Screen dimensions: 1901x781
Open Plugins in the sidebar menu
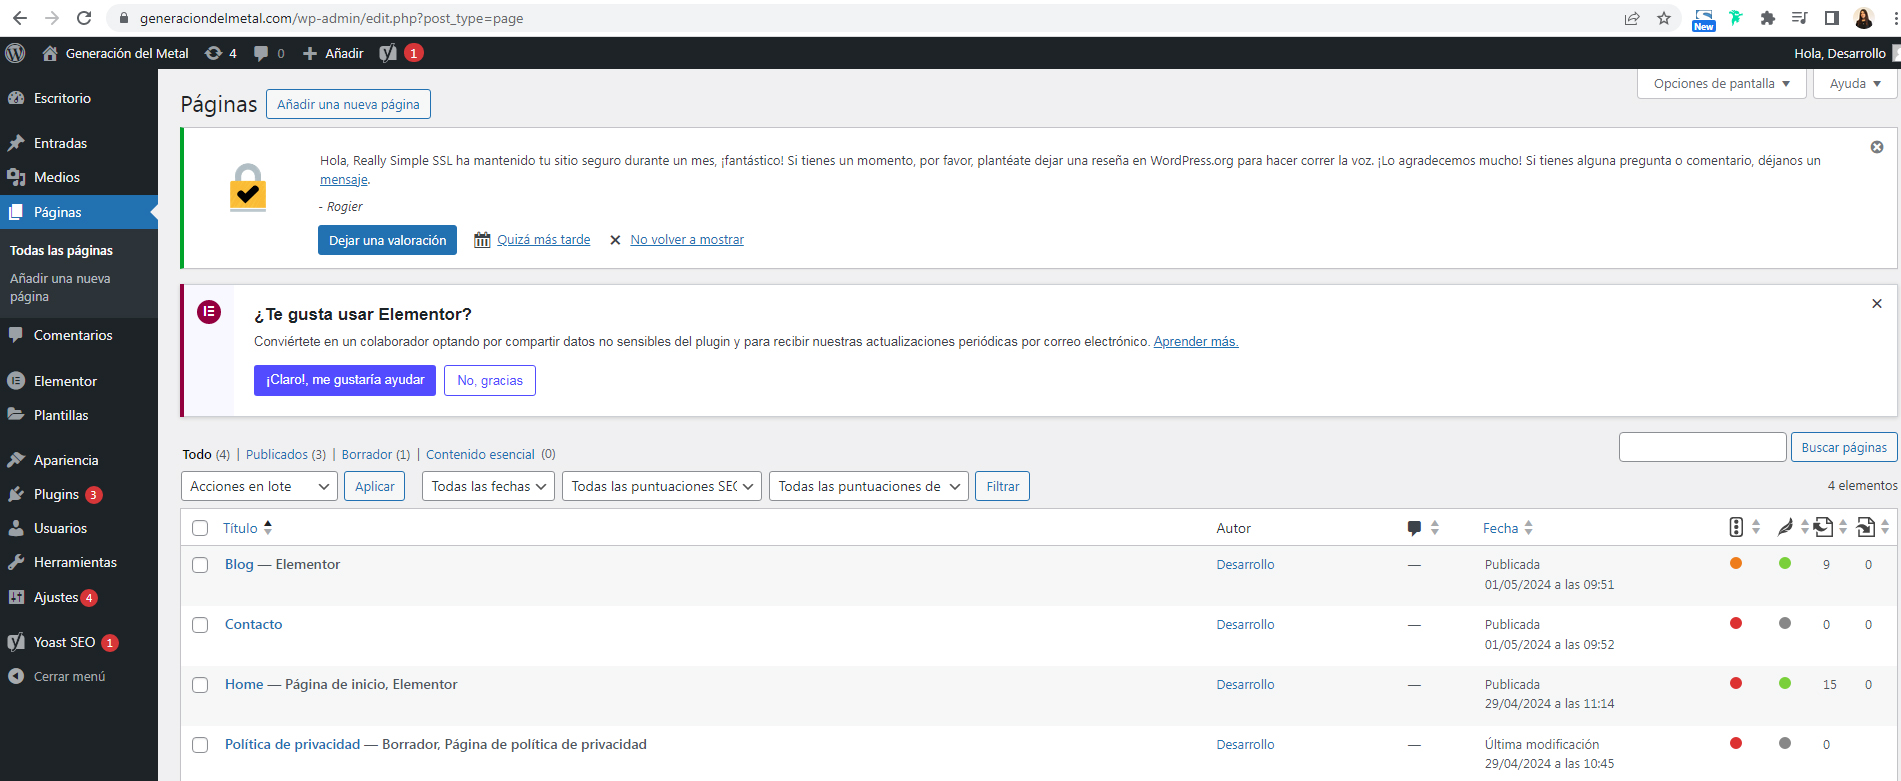[x=56, y=494]
